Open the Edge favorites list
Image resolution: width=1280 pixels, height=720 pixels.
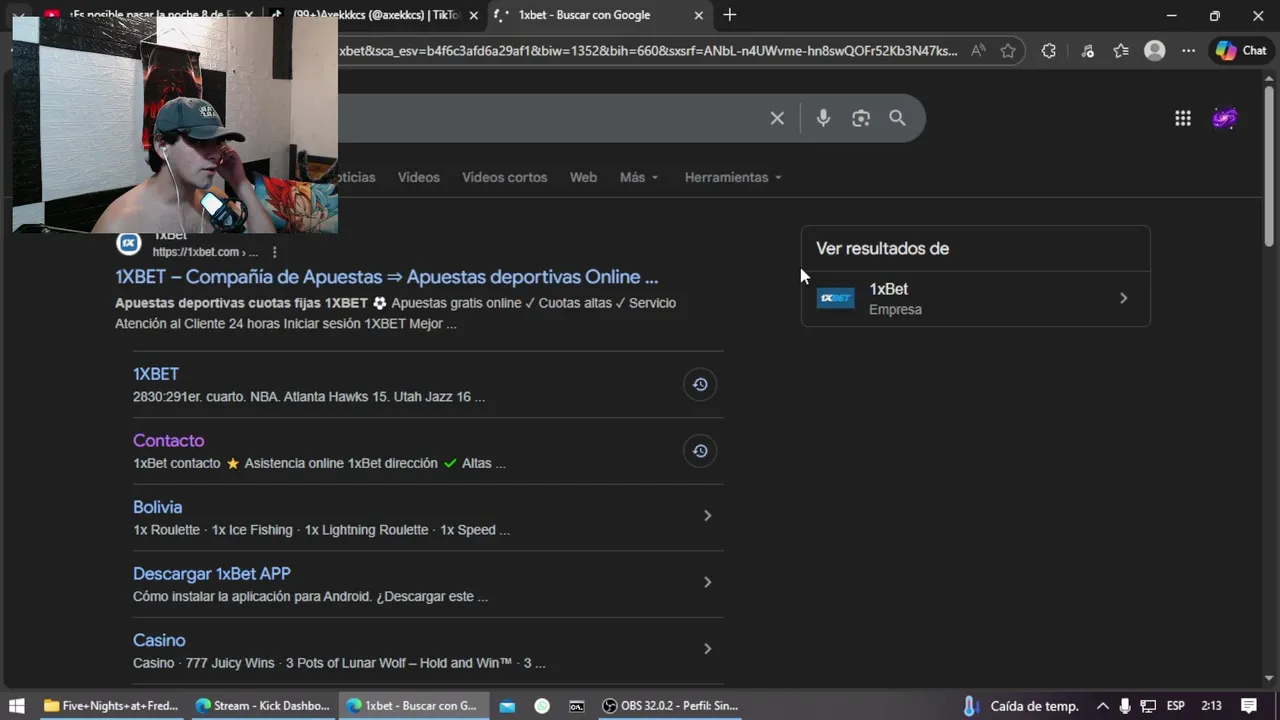point(1121,51)
